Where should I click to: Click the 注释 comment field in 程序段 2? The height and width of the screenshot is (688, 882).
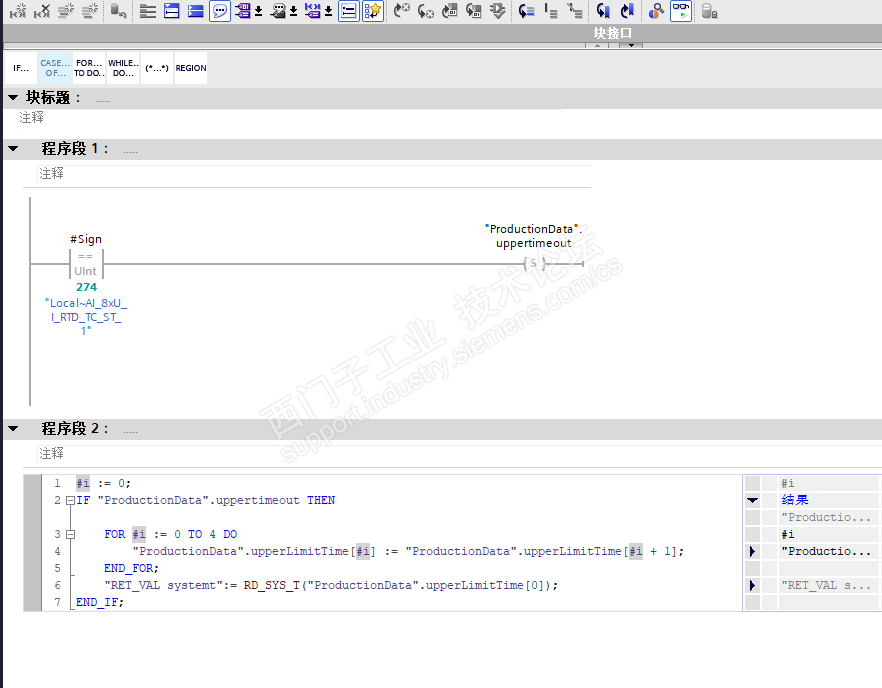[458, 453]
